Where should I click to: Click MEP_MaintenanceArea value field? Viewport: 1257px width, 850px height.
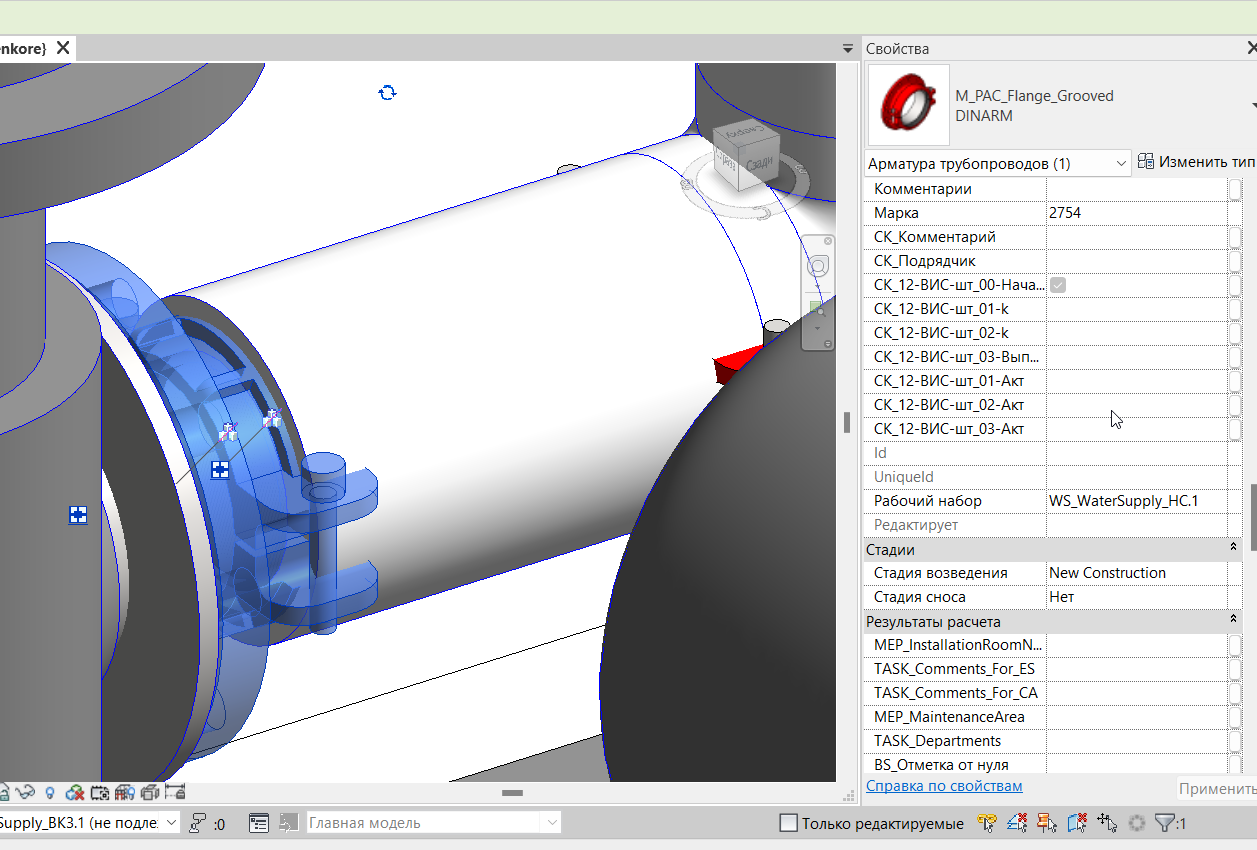click(1136, 717)
